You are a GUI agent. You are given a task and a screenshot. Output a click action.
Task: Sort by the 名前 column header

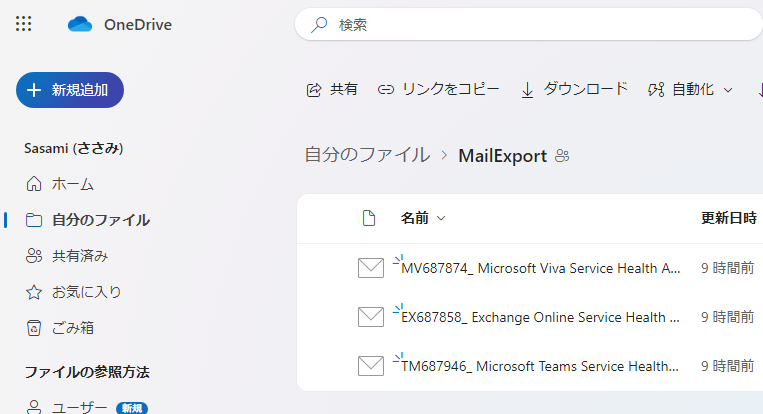pos(422,218)
